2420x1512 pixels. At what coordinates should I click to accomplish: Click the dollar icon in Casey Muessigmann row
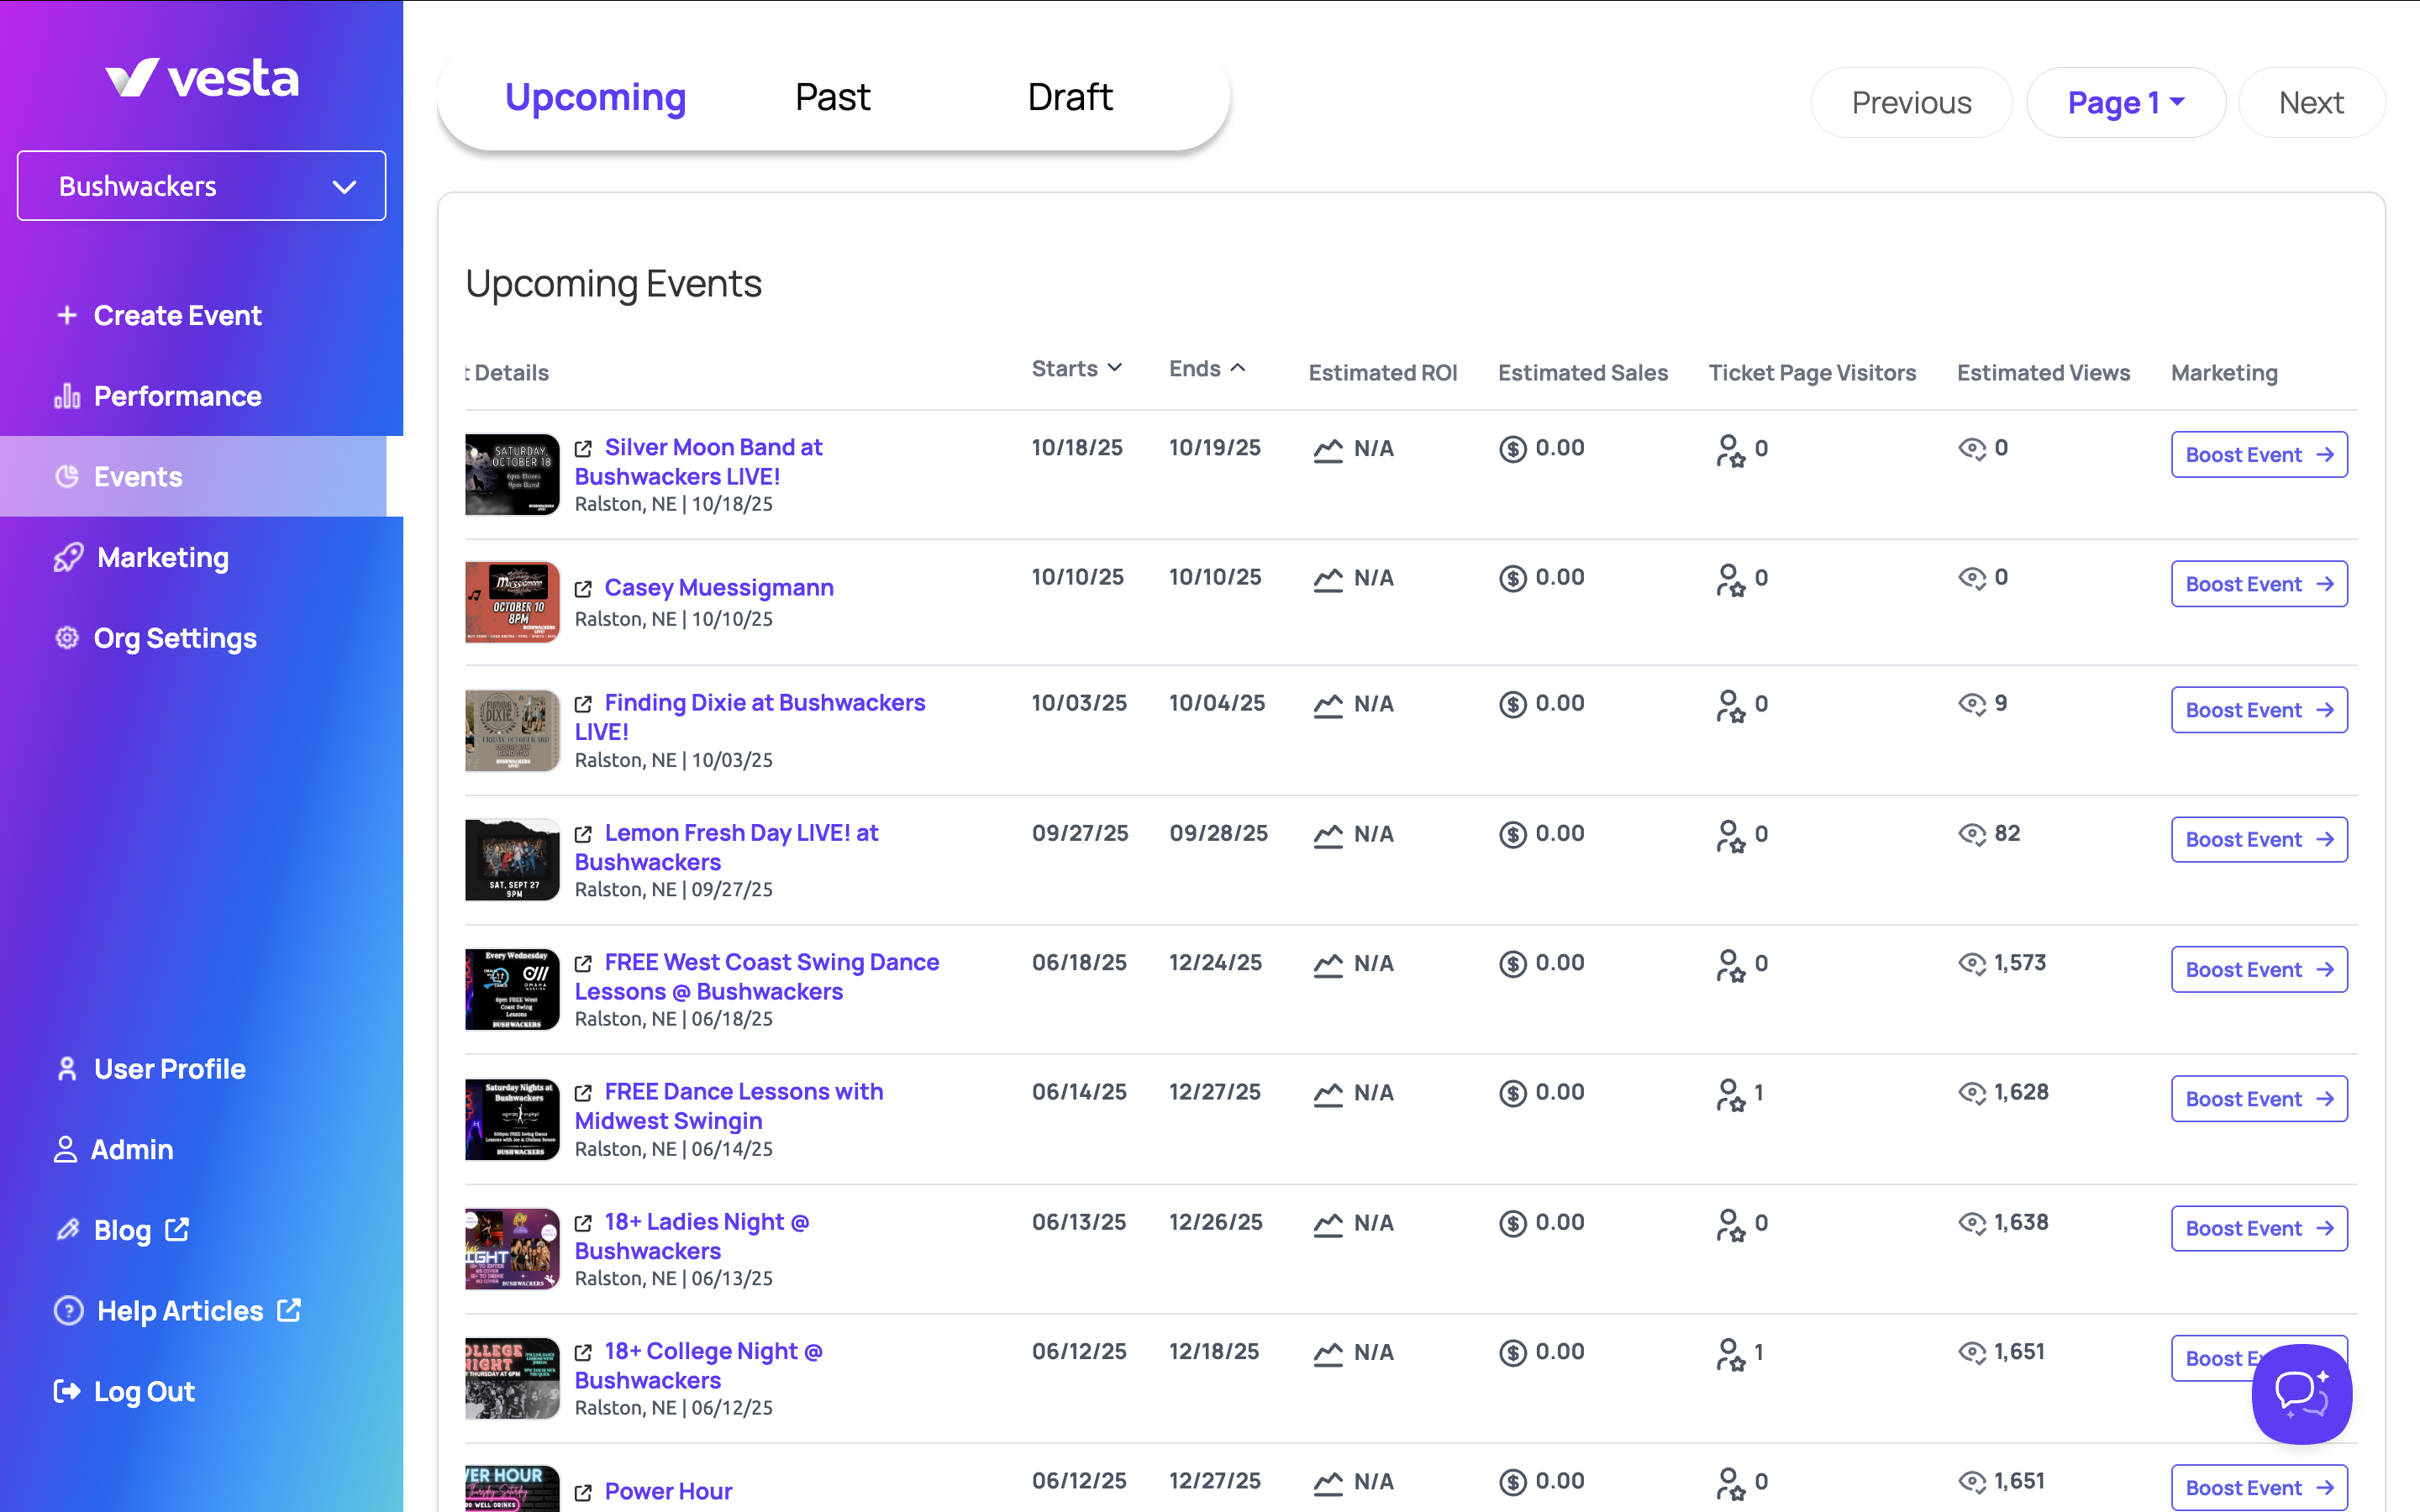[x=1513, y=579]
